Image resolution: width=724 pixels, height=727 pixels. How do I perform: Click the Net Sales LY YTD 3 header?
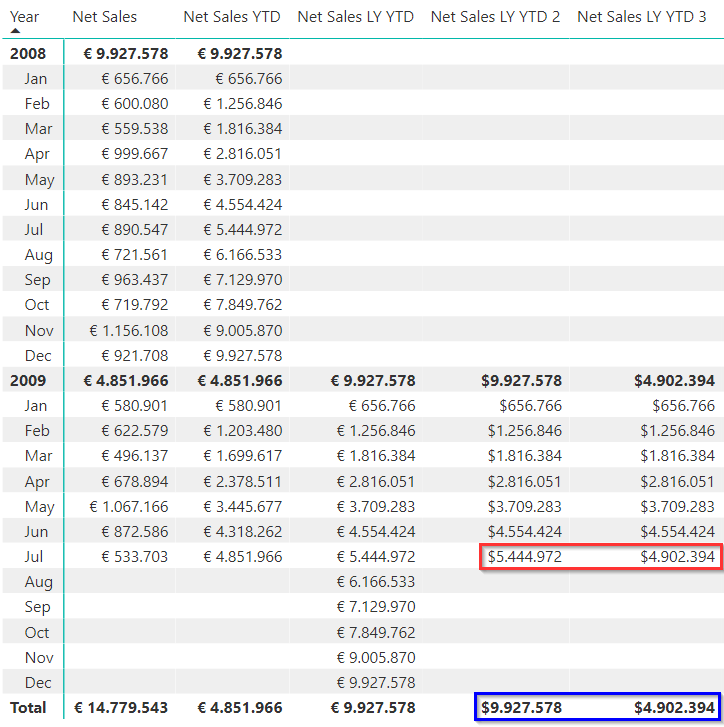642,16
